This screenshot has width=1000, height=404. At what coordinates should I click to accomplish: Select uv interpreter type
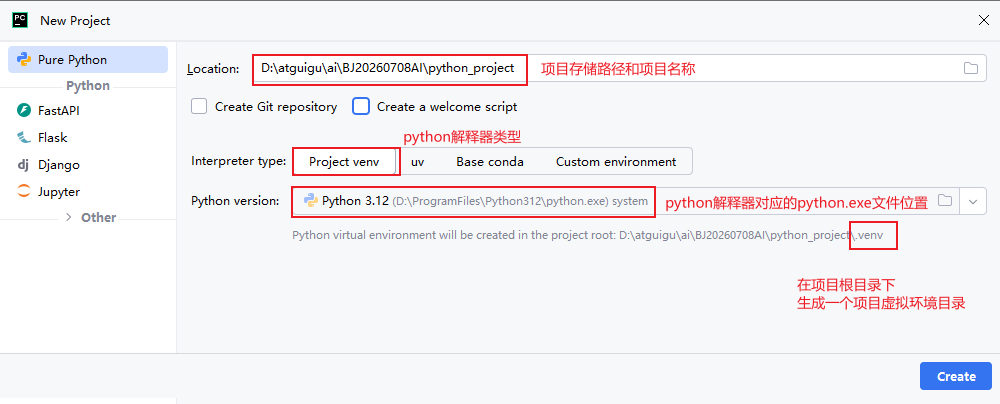click(x=418, y=161)
